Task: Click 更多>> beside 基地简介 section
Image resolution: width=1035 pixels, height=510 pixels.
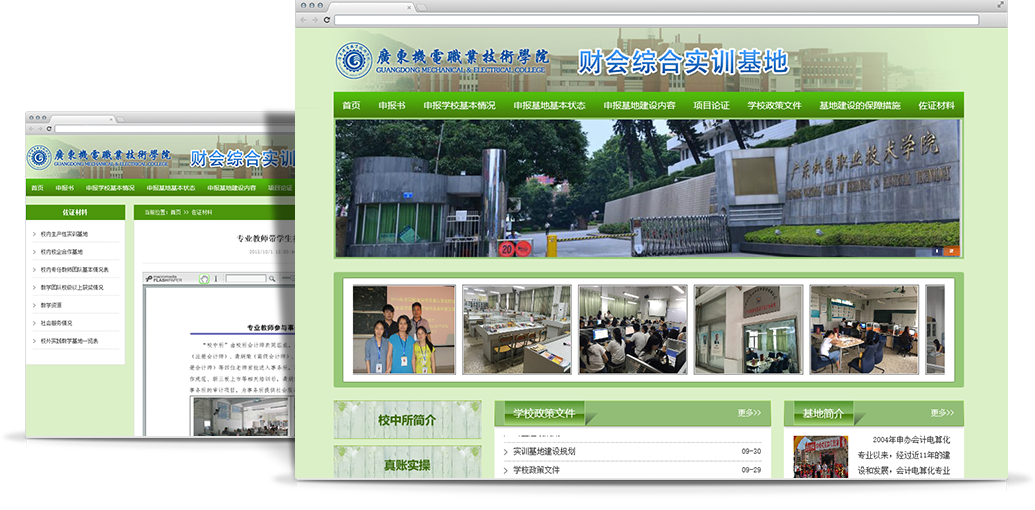Action: pyautogui.click(x=942, y=412)
